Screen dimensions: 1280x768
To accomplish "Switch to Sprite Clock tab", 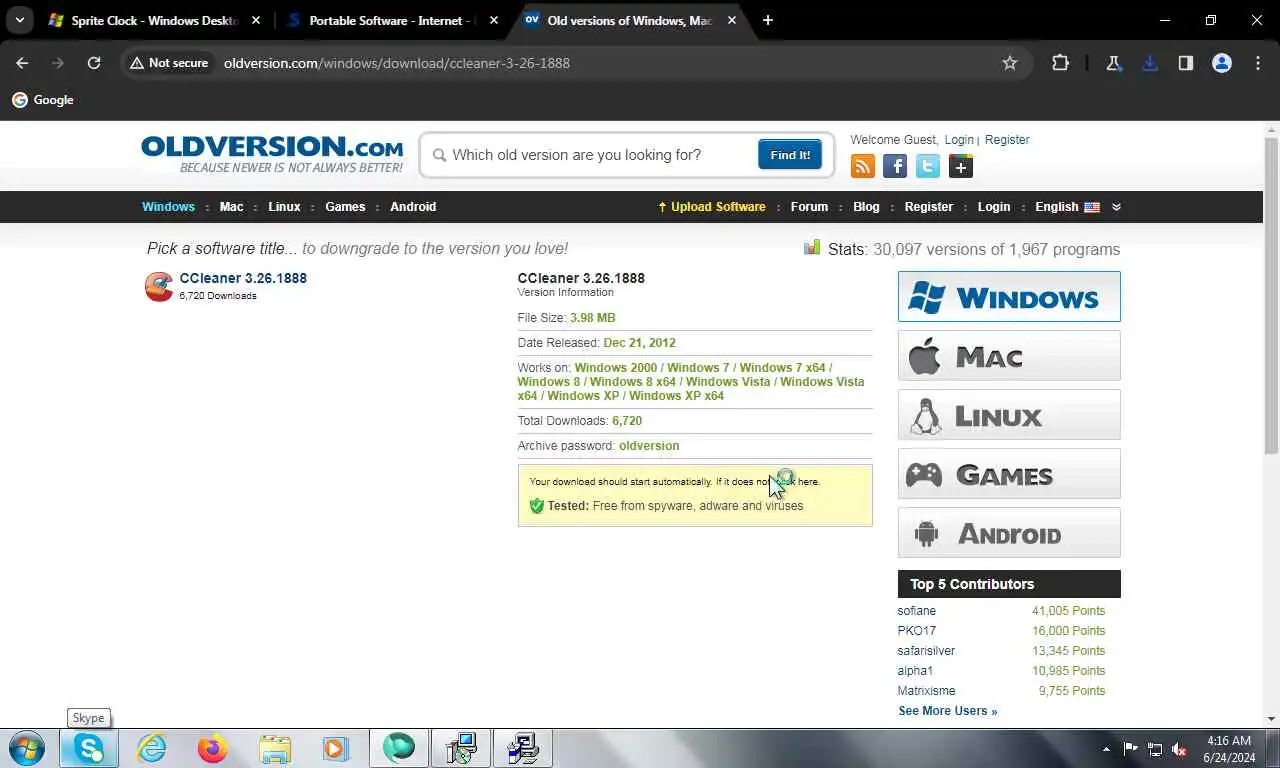I will pos(154,20).
